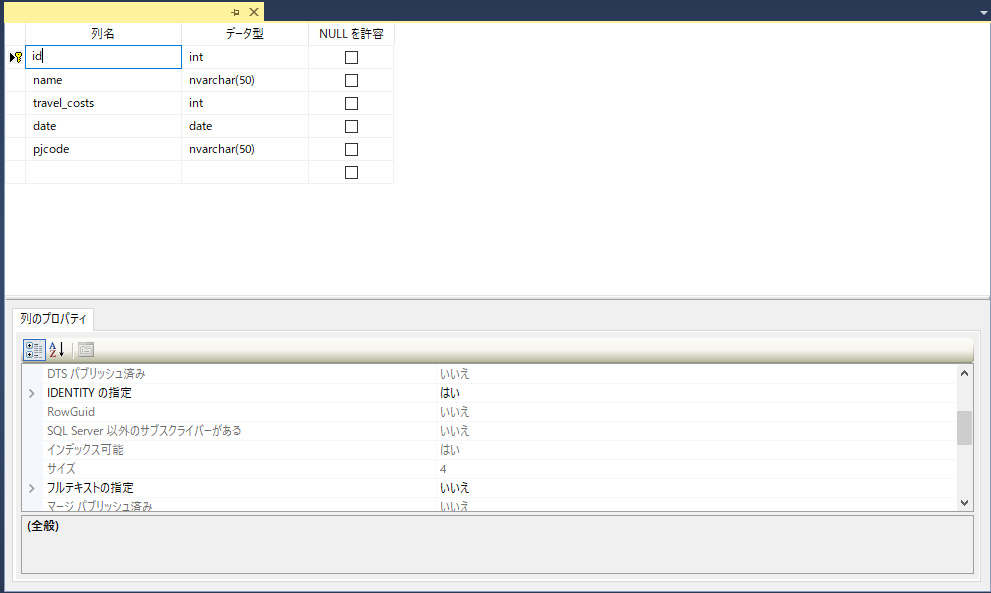The image size is (991, 593).
Task: Click int data type of travel_costs row
Action: pos(245,103)
